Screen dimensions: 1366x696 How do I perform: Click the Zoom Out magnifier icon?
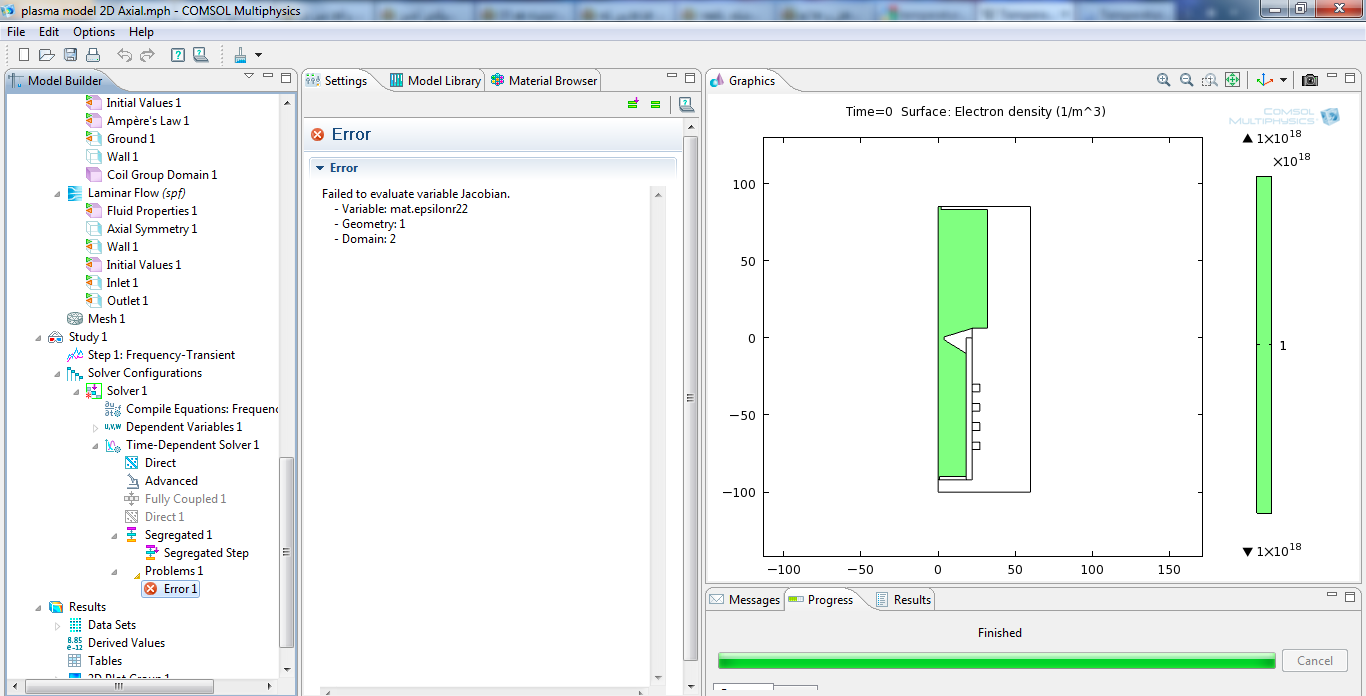[x=1186, y=80]
